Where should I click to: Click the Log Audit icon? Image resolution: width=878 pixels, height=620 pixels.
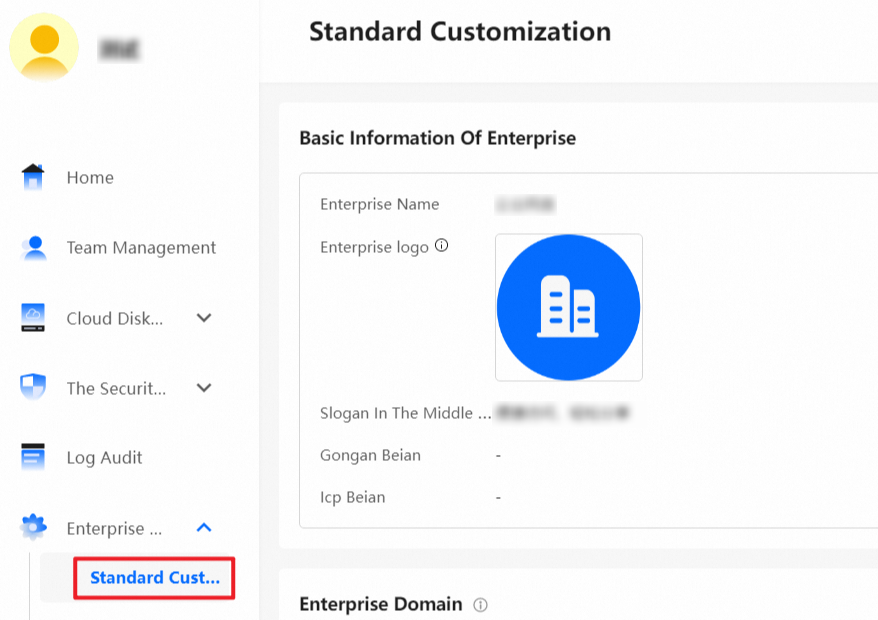[34, 458]
